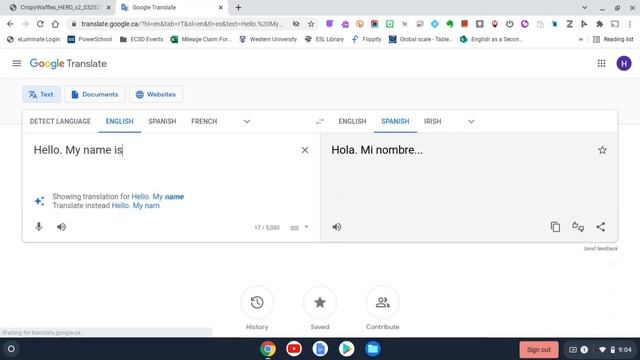Click the Sign out button
The width and height of the screenshot is (640, 360).
(539, 350)
